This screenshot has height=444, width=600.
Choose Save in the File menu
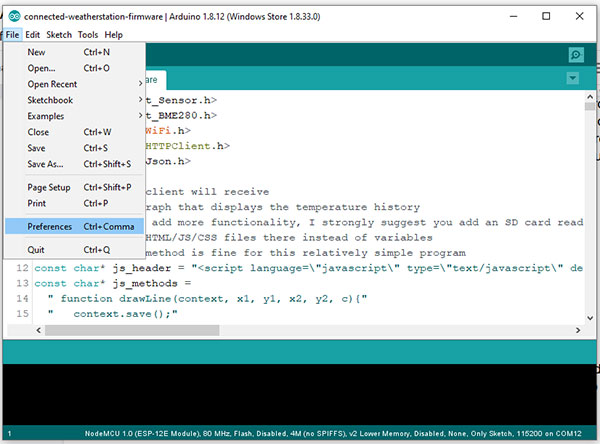pos(37,148)
